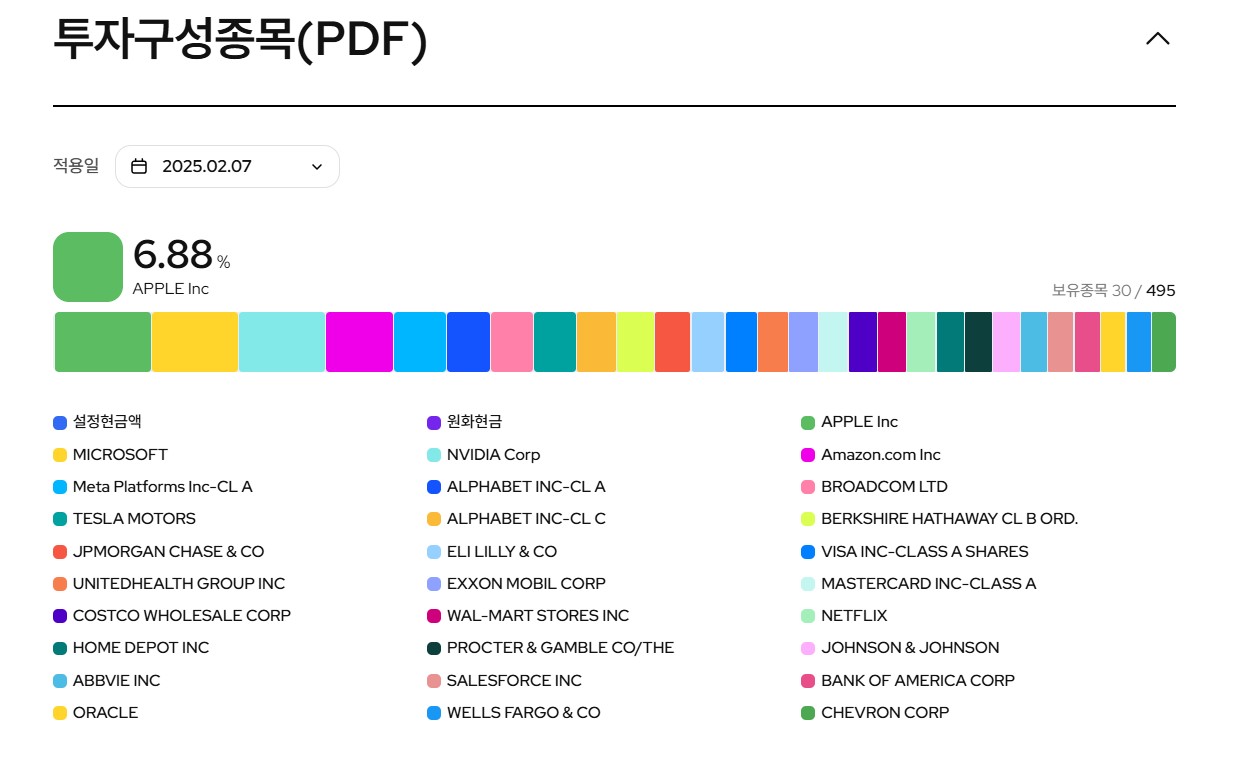Click the crimson dot beside WAL-MART STORES INC
Screen dimensions: 1235x770
click(x=434, y=616)
